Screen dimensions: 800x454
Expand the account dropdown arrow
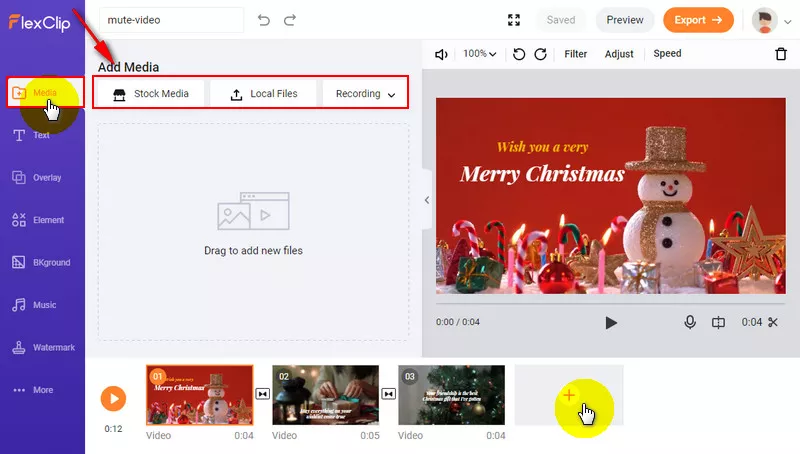788,21
